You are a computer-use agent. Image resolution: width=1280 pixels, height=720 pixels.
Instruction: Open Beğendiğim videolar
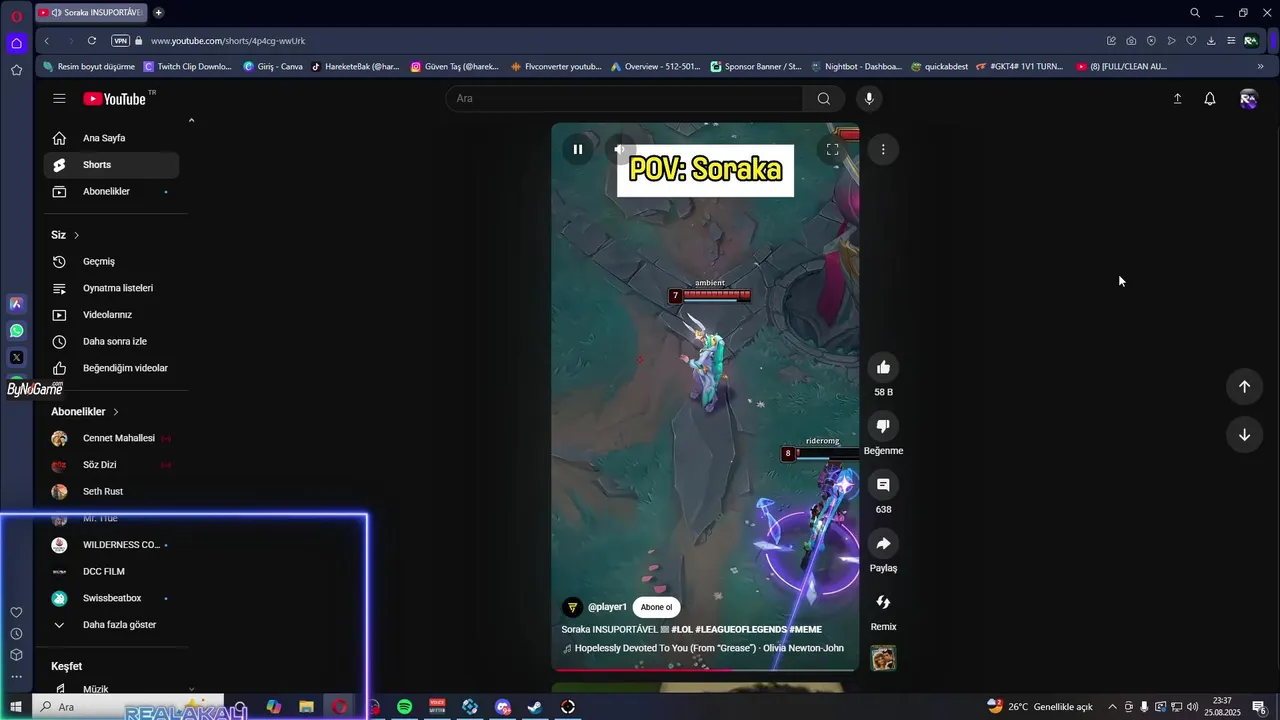111,368
